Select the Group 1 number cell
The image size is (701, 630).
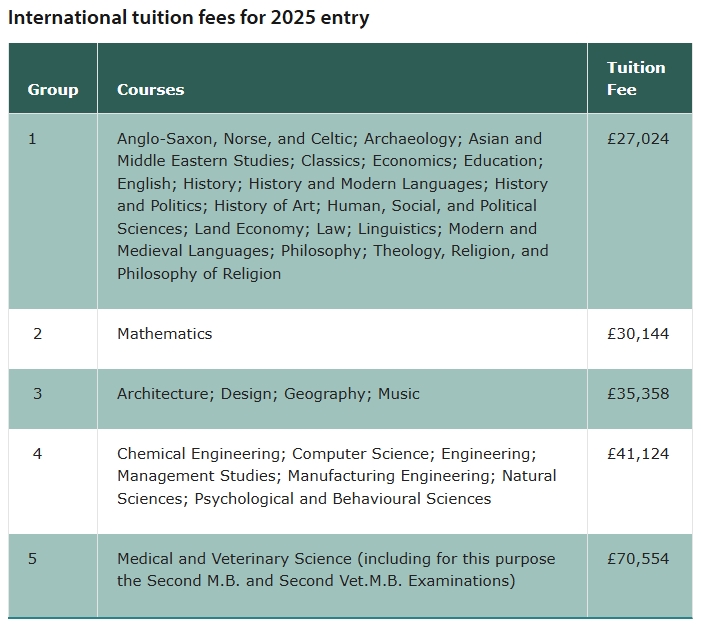(x=32, y=139)
